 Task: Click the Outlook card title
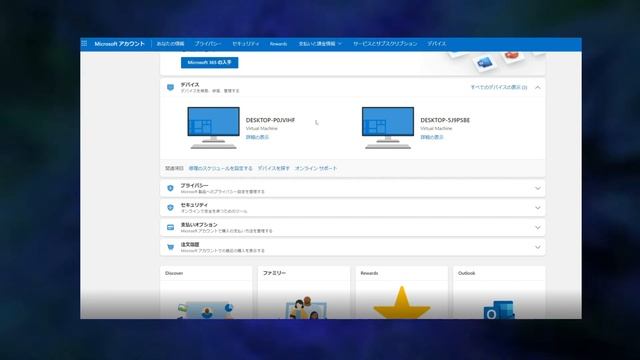[x=467, y=273]
